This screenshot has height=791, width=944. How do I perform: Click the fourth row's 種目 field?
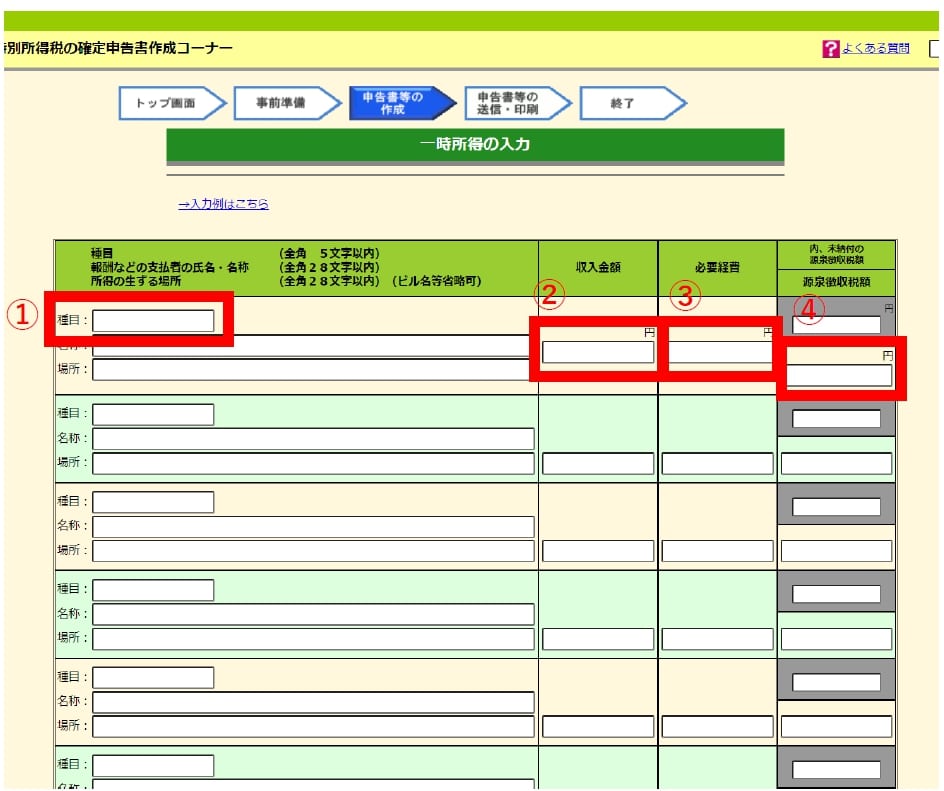(153, 590)
